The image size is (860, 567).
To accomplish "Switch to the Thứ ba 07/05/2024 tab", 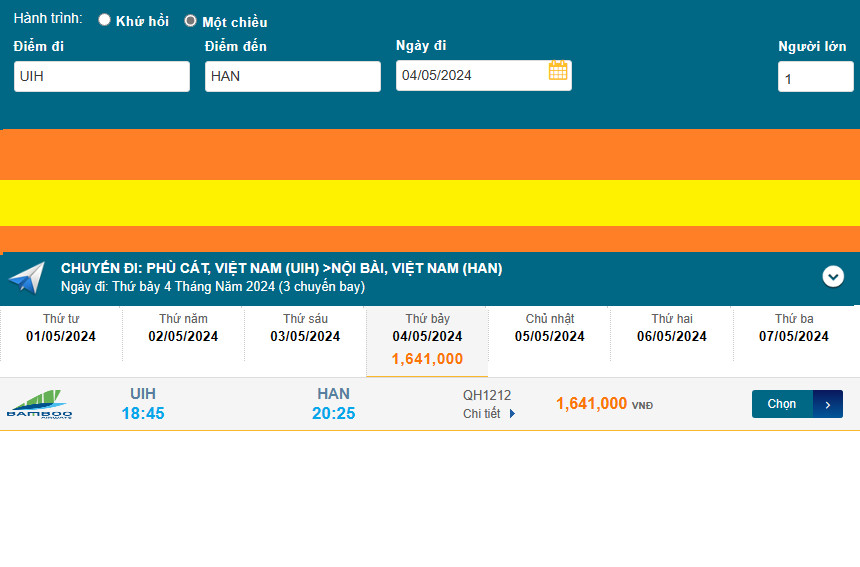I will pos(794,328).
